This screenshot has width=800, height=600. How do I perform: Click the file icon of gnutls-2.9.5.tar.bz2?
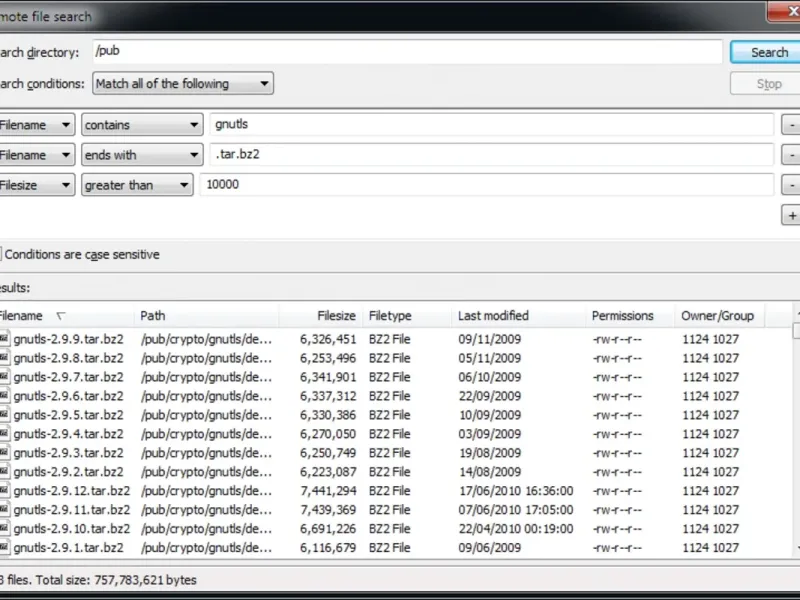(x=5, y=414)
